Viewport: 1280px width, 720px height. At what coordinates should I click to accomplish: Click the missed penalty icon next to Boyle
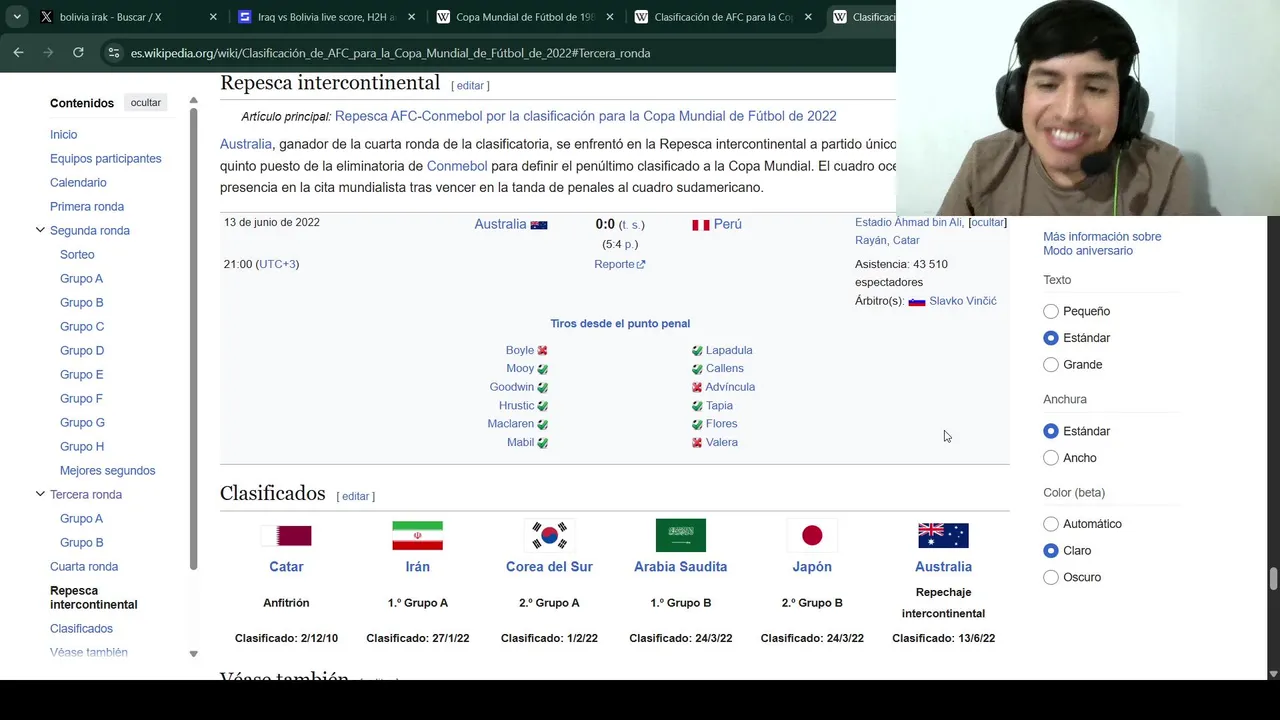coord(543,351)
